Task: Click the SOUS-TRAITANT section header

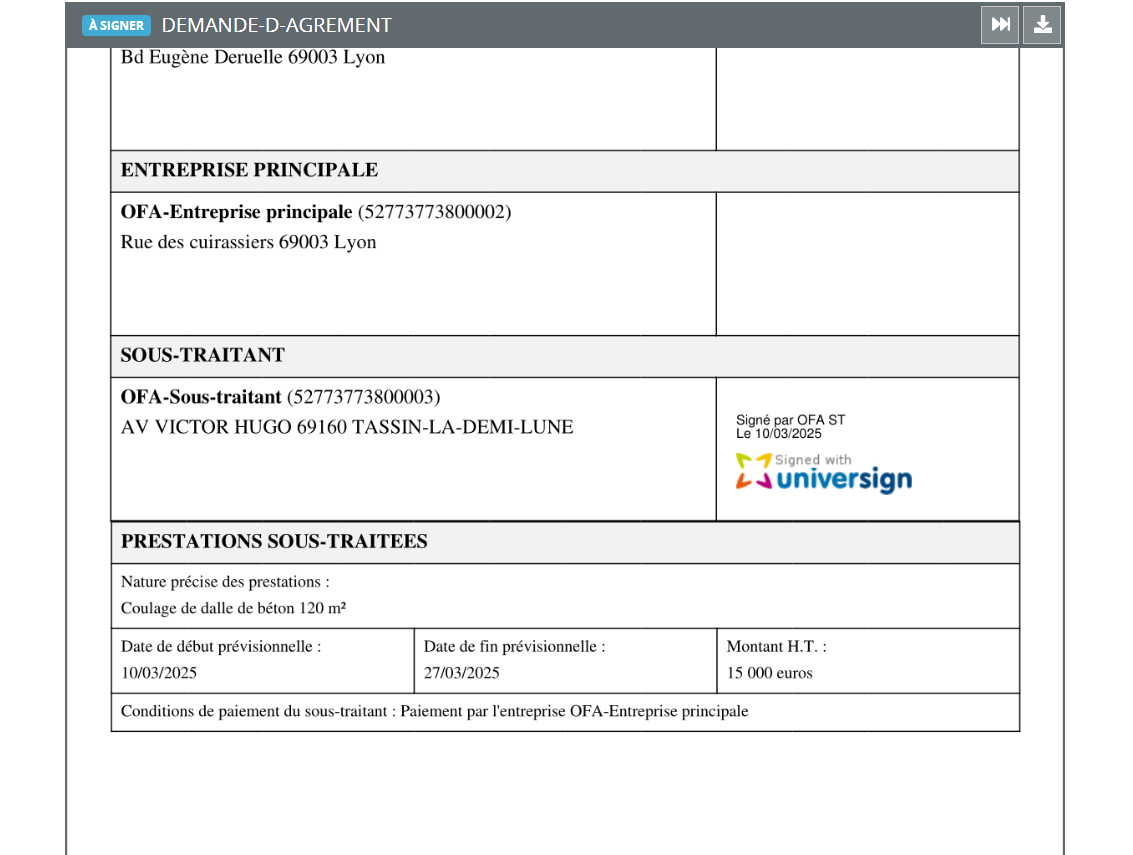Action: pos(202,355)
